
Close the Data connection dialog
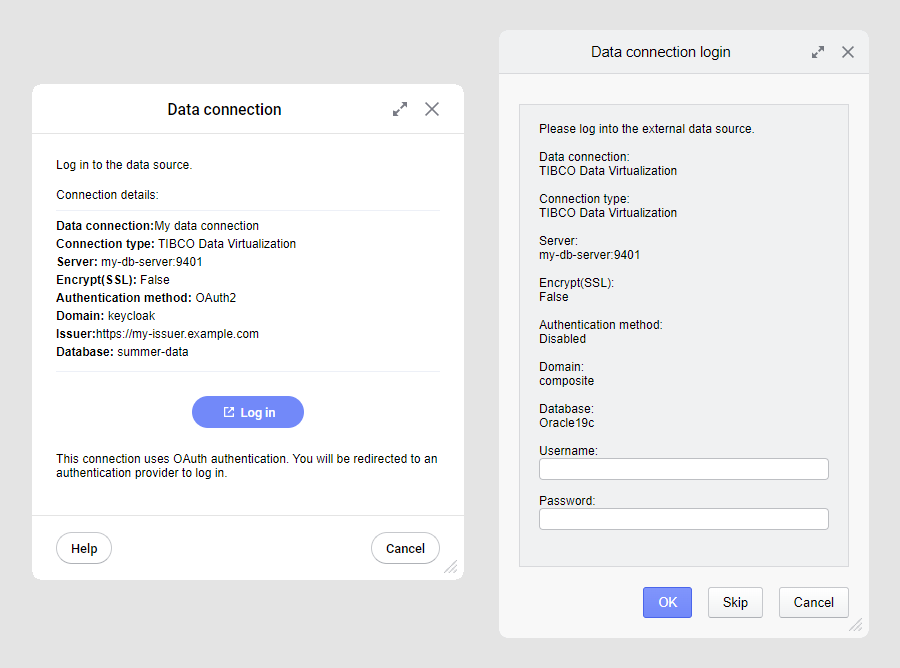[x=432, y=109]
